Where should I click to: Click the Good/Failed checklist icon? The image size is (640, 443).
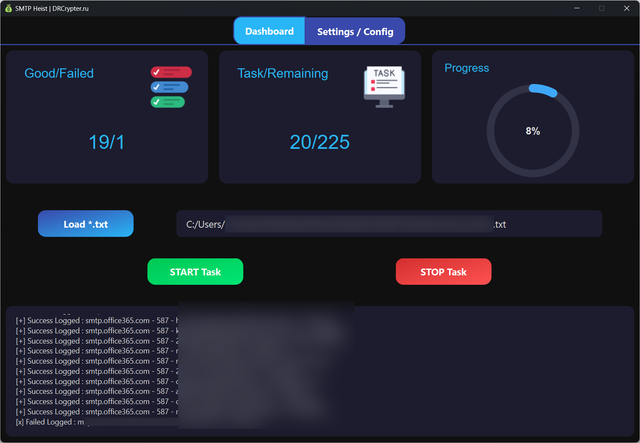click(171, 87)
